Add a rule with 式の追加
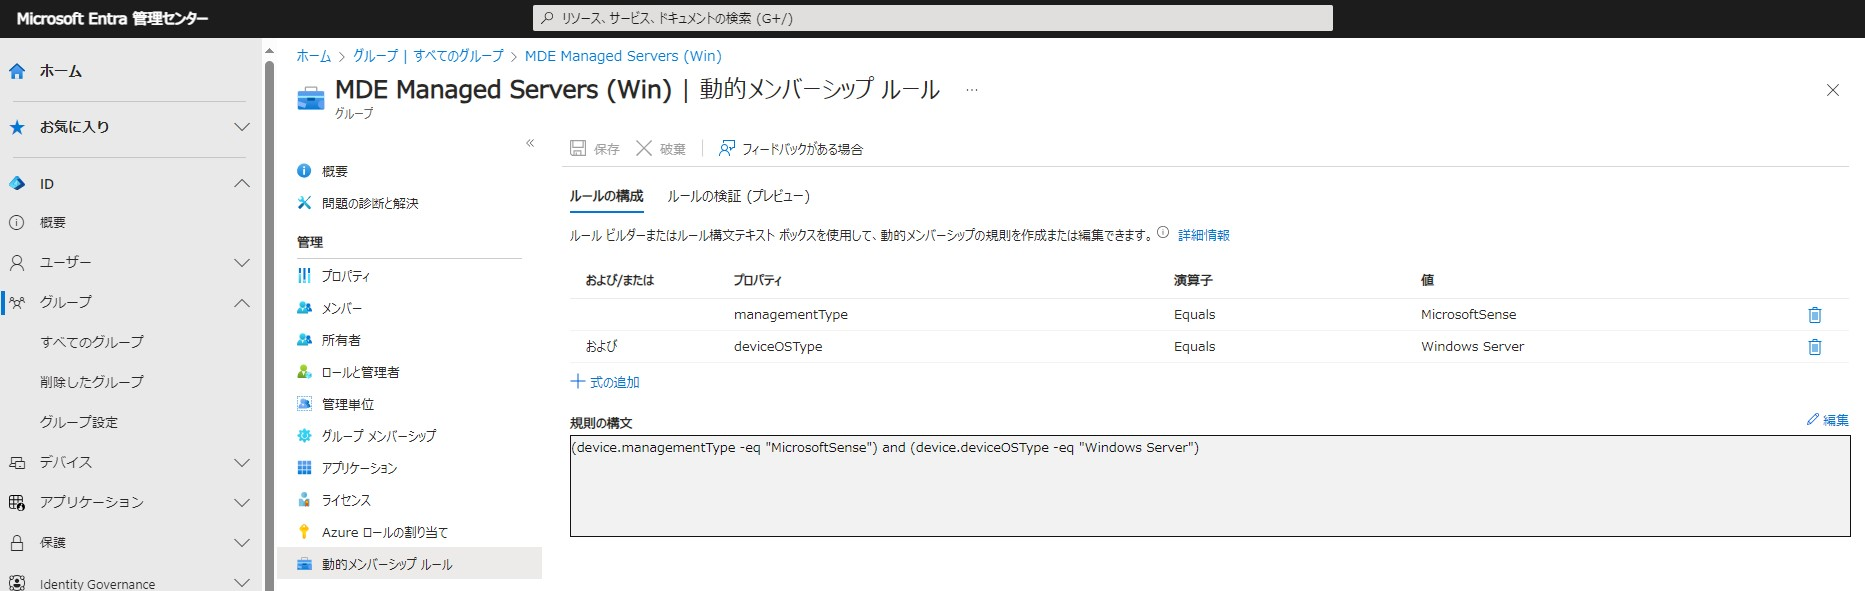The image size is (1865, 591). click(x=605, y=382)
